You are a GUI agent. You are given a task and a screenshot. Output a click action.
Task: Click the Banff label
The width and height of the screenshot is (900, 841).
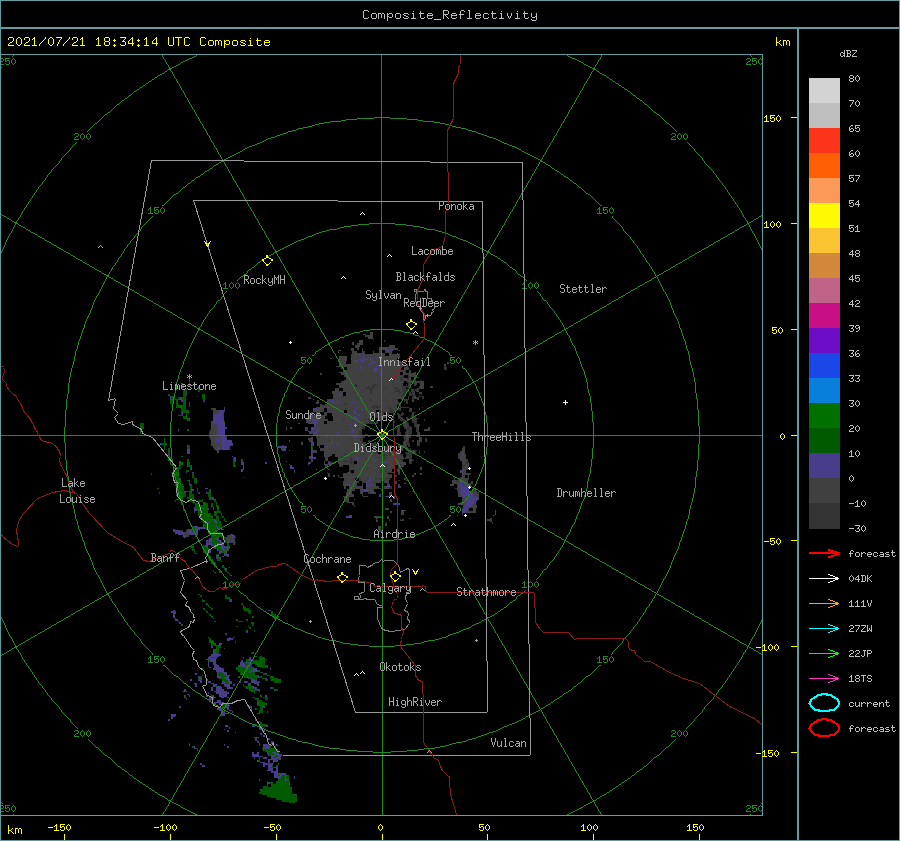[x=165, y=557]
